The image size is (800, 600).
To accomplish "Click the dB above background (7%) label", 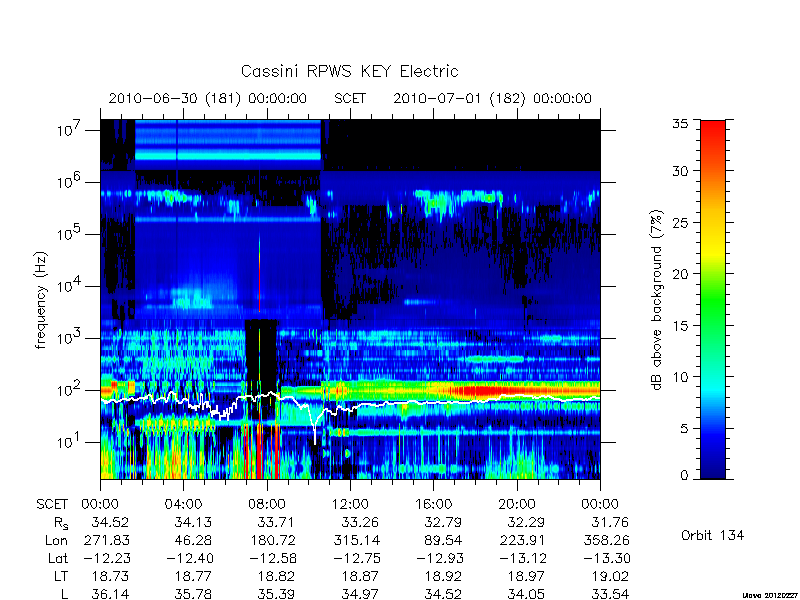I will tap(657, 300).
